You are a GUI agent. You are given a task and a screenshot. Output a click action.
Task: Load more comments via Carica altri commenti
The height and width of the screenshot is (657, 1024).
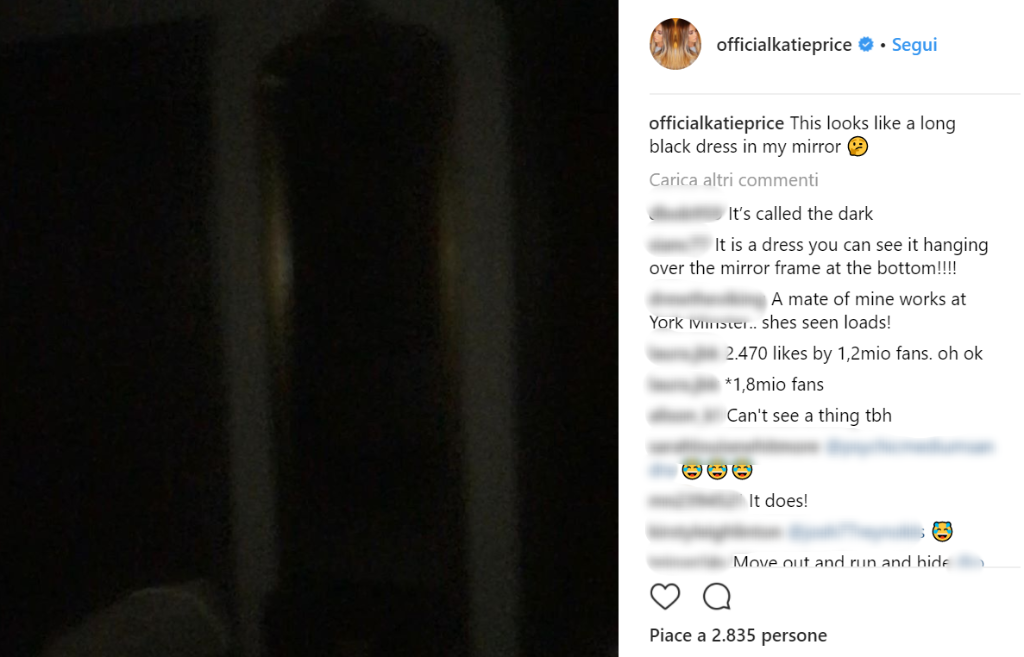(x=733, y=180)
